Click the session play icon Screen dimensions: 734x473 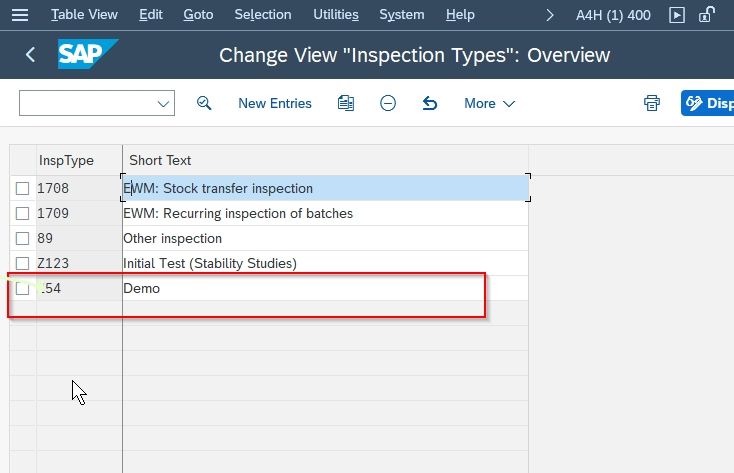pos(677,15)
